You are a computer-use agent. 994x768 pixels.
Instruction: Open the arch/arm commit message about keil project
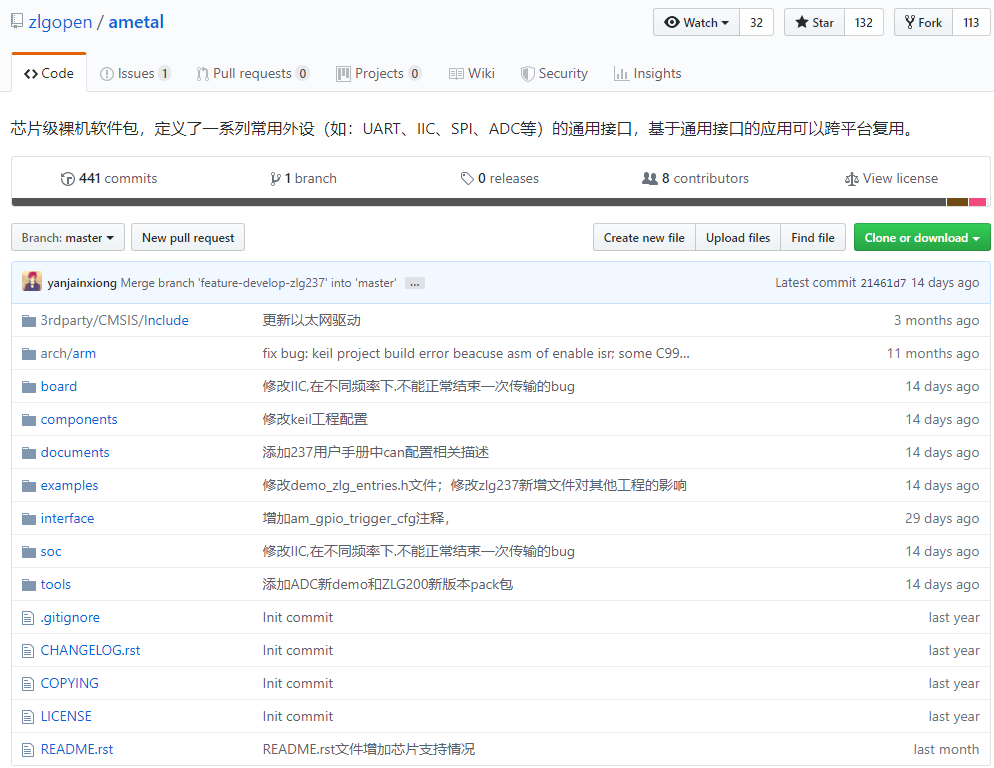pos(476,354)
